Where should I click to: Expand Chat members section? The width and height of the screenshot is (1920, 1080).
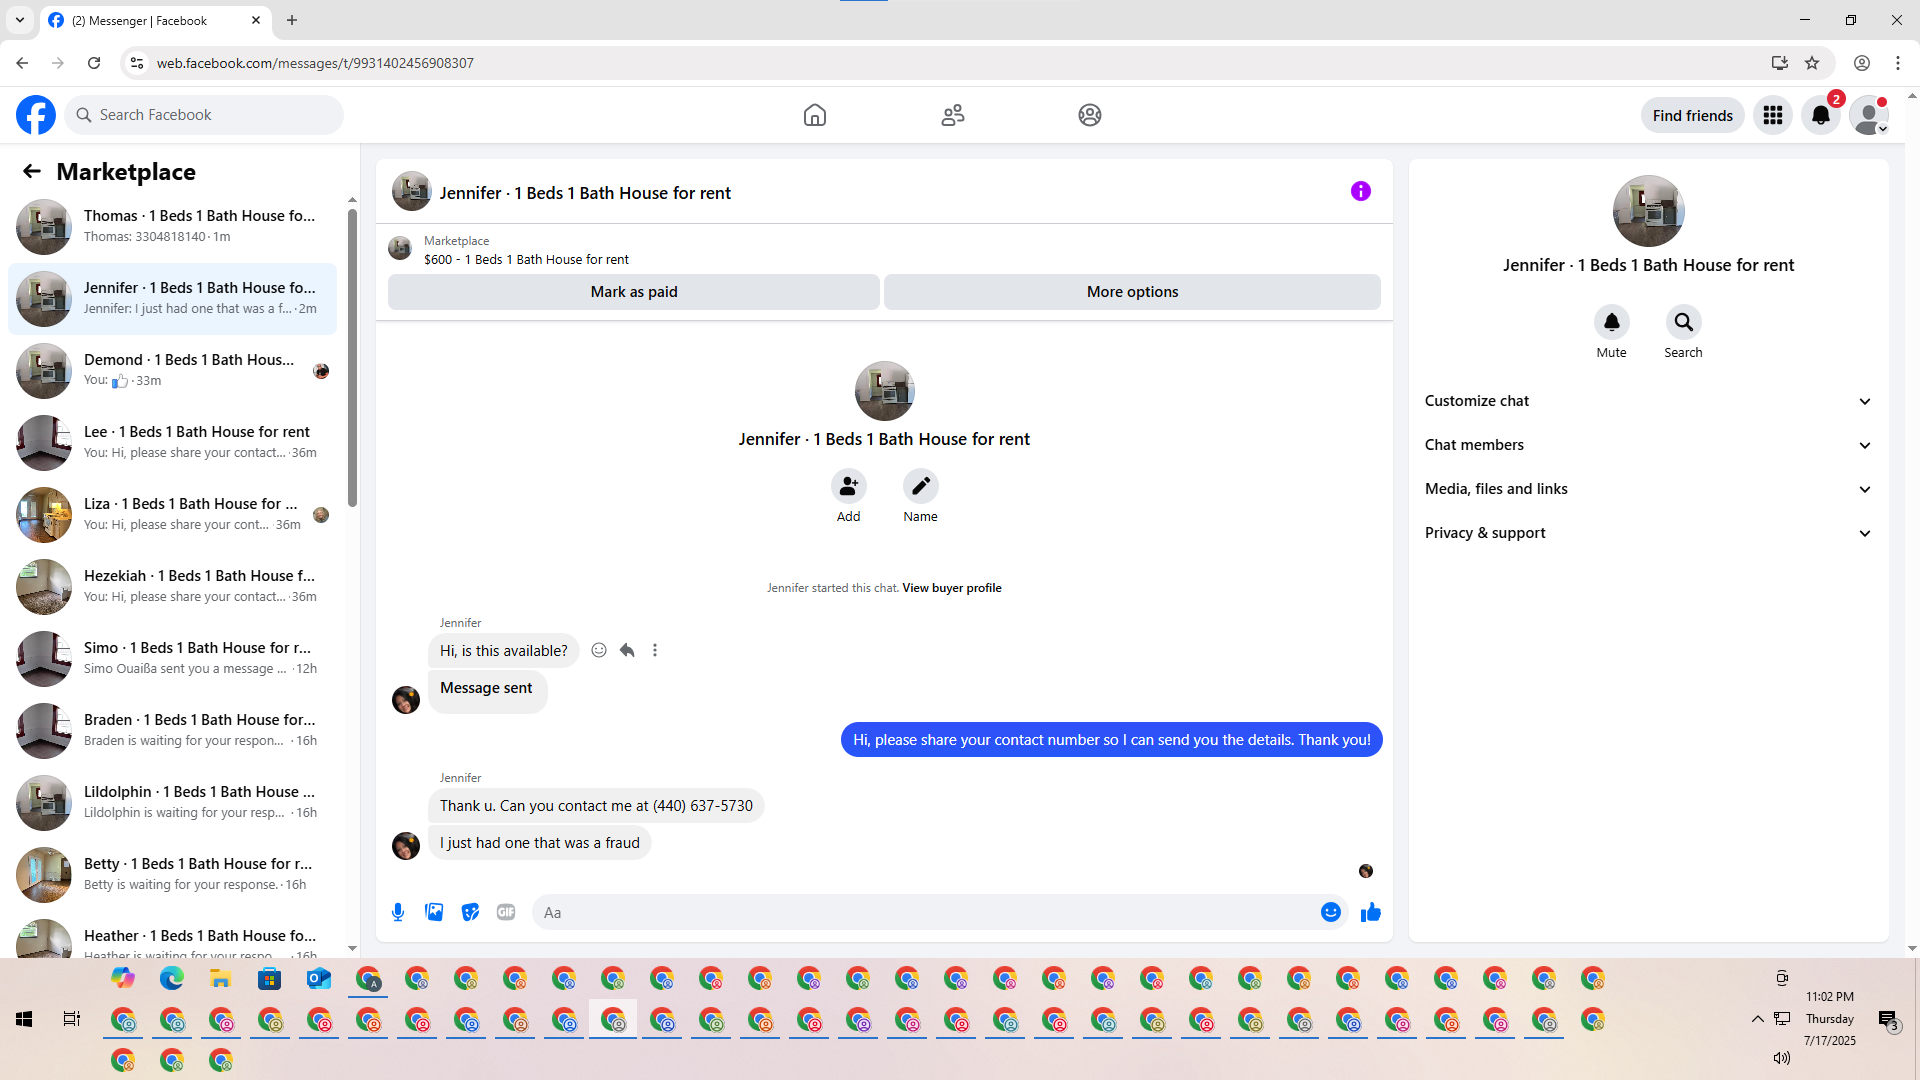coord(1648,445)
